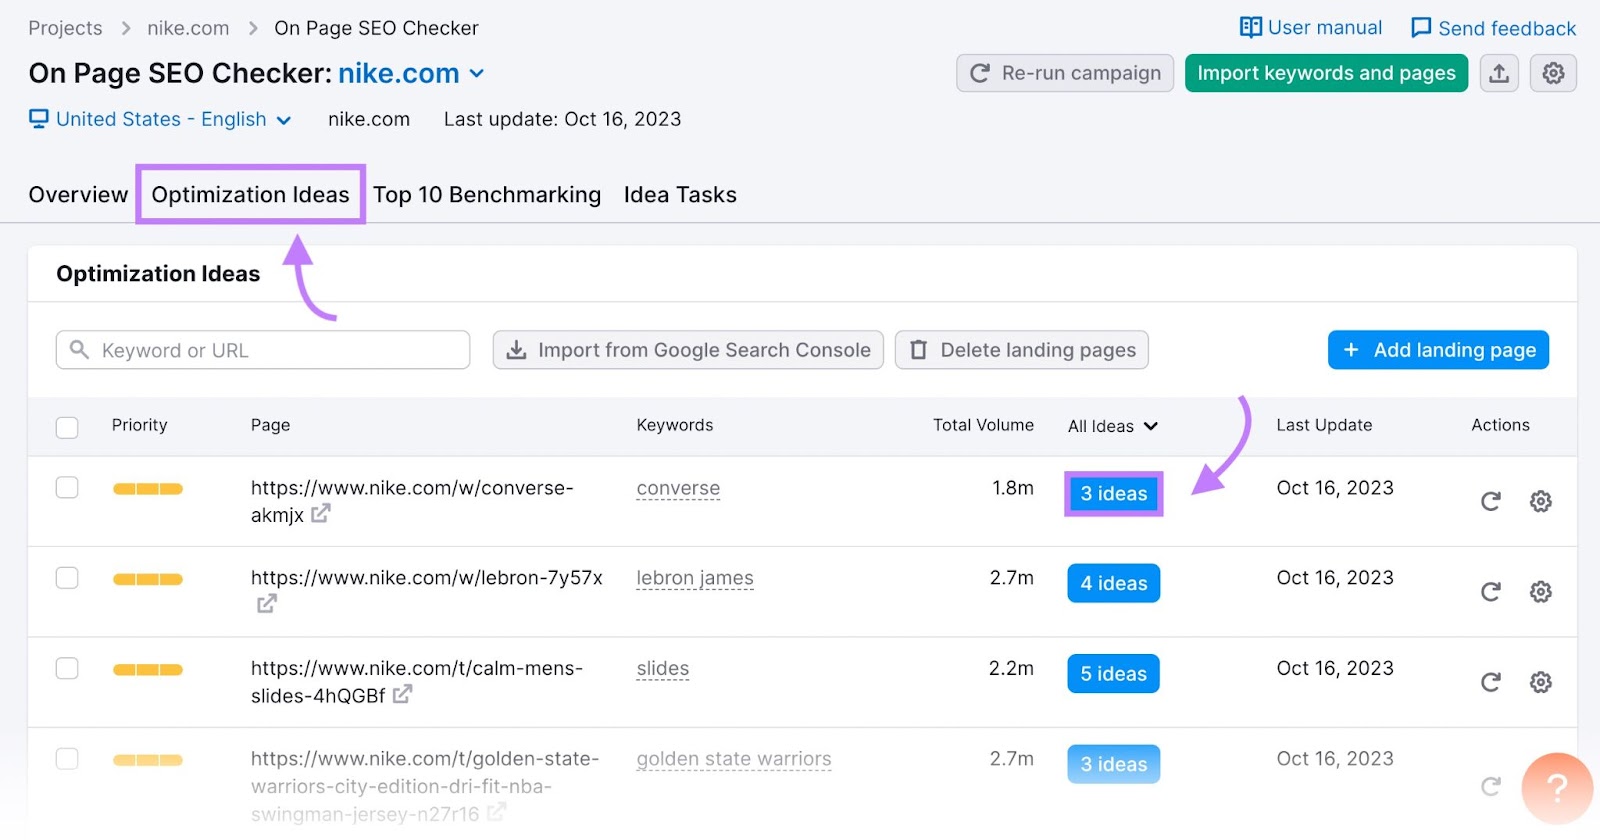Viewport: 1600px width, 840px height.
Task: Click priority bar of converse row
Action: click(x=148, y=489)
